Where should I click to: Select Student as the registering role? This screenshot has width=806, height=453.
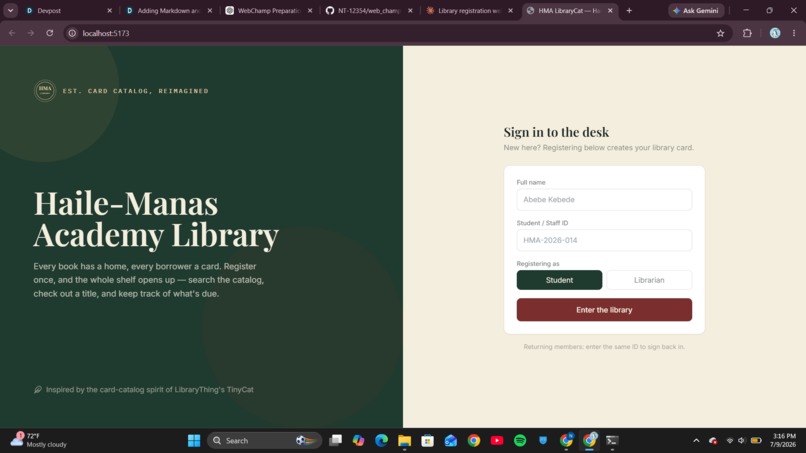[x=559, y=280]
